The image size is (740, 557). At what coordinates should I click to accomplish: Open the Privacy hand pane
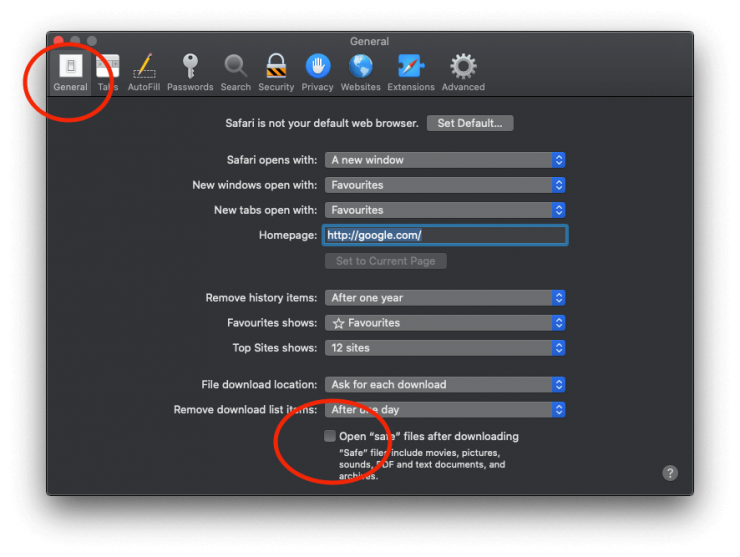pyautogui.click(x=318, y=73)
